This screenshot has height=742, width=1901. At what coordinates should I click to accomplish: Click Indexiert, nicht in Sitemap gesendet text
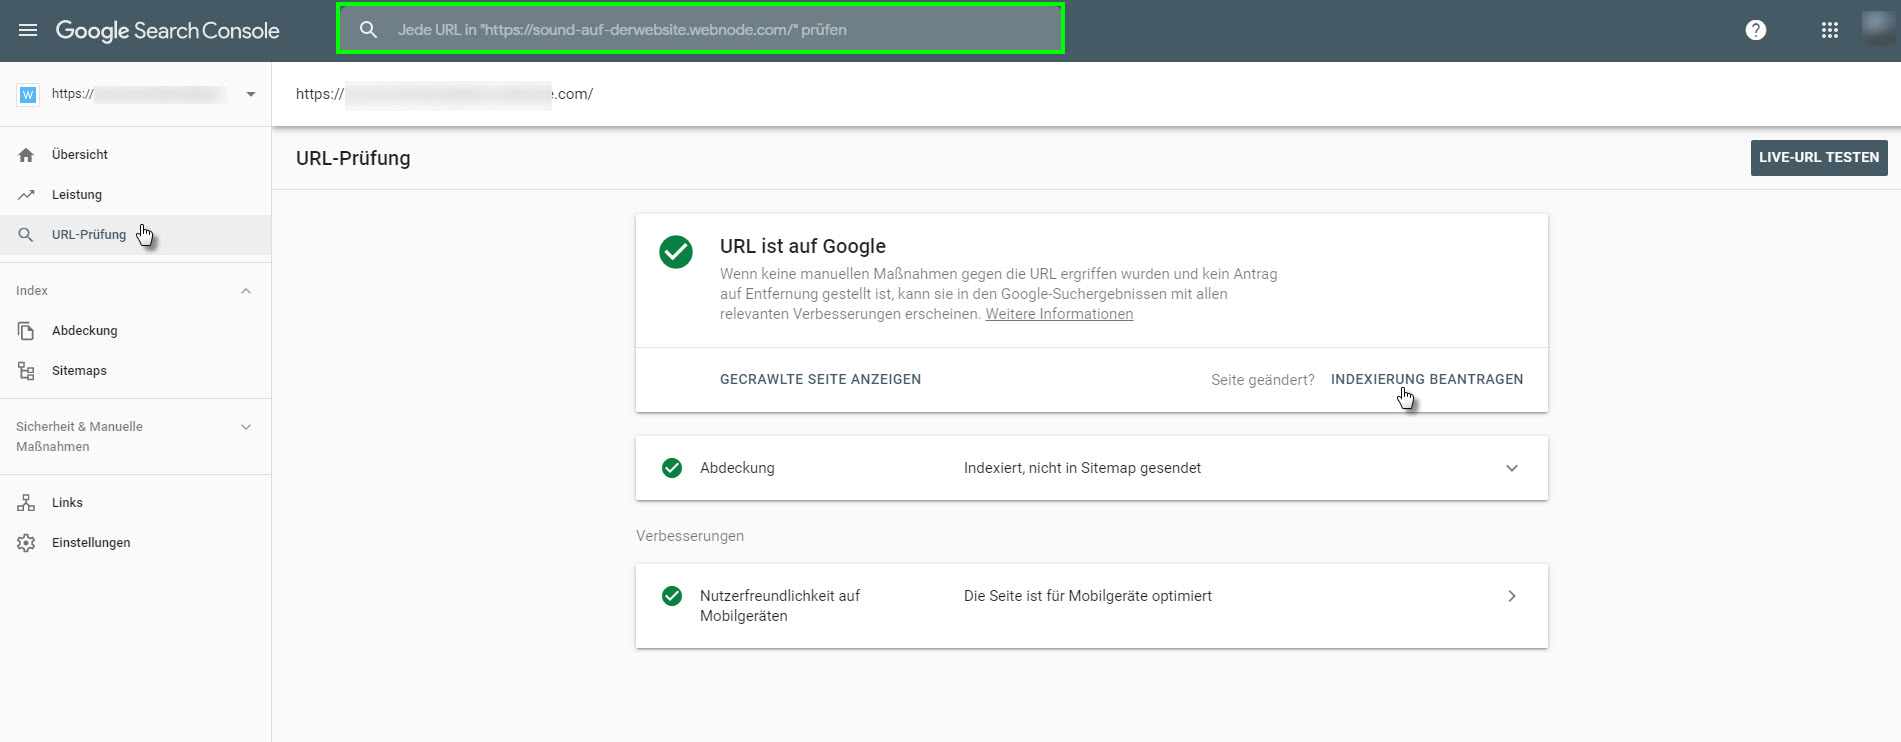pyautogui.click(x=1082, y=468)
